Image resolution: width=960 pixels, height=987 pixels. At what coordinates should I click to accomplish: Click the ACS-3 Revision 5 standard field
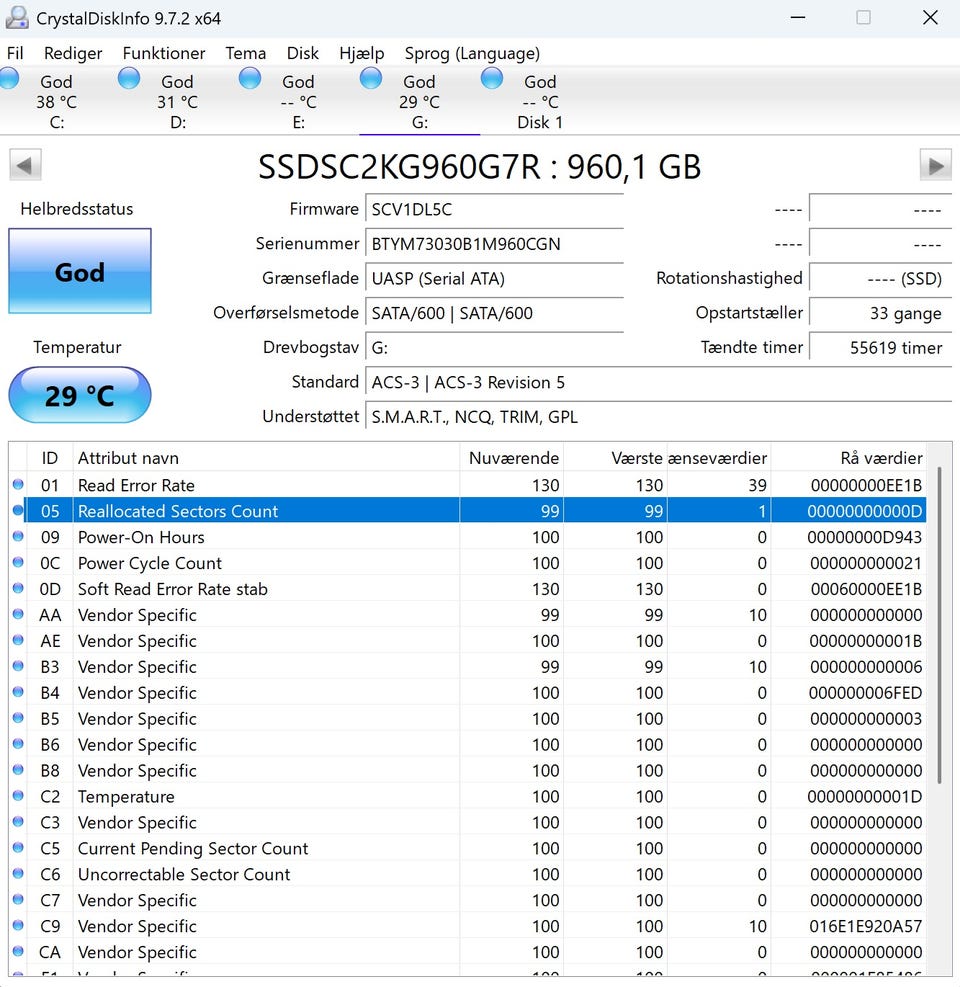[x=658, y=383]
